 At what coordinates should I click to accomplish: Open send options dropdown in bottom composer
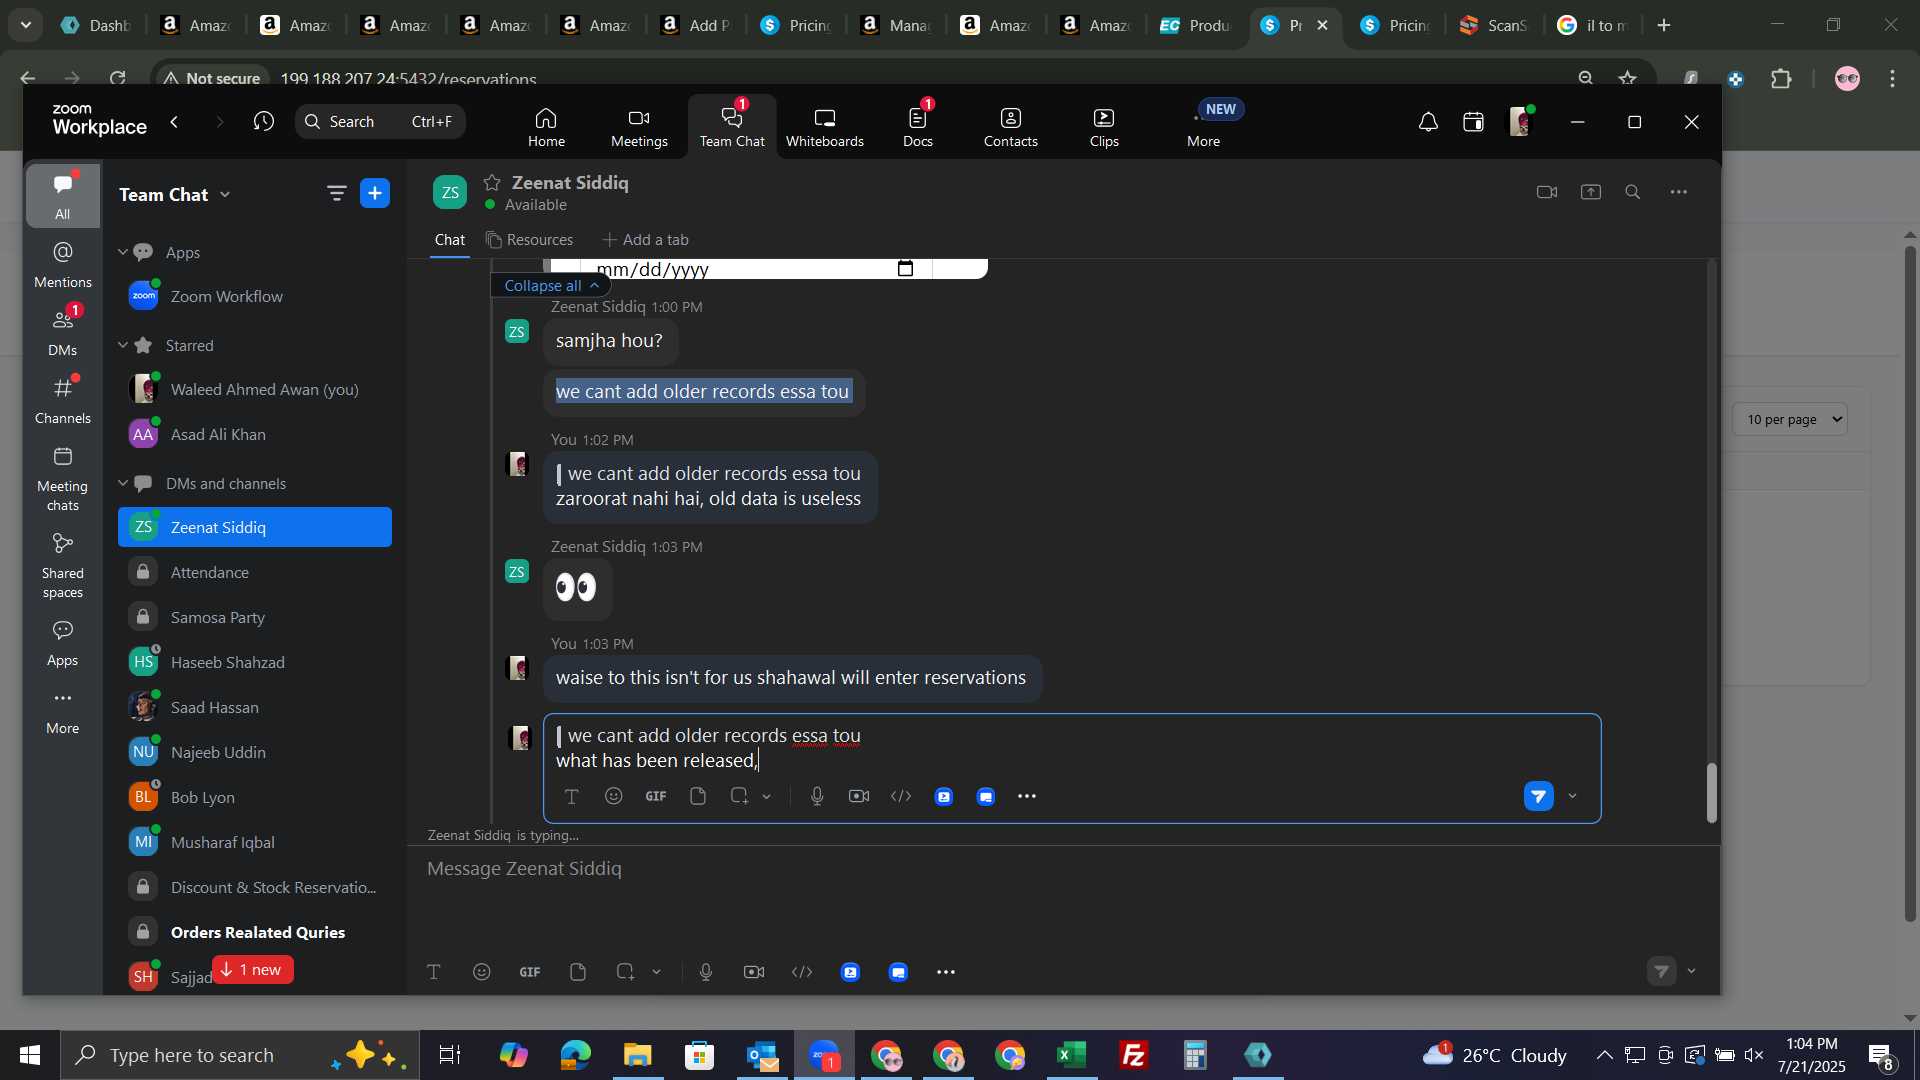tap(1692, 972)
